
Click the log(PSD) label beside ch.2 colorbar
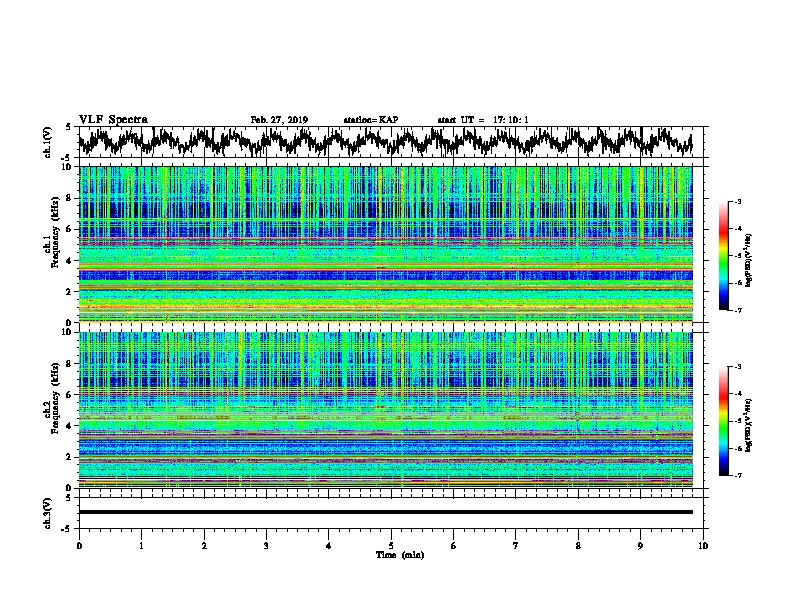click(x=749, y=424)
